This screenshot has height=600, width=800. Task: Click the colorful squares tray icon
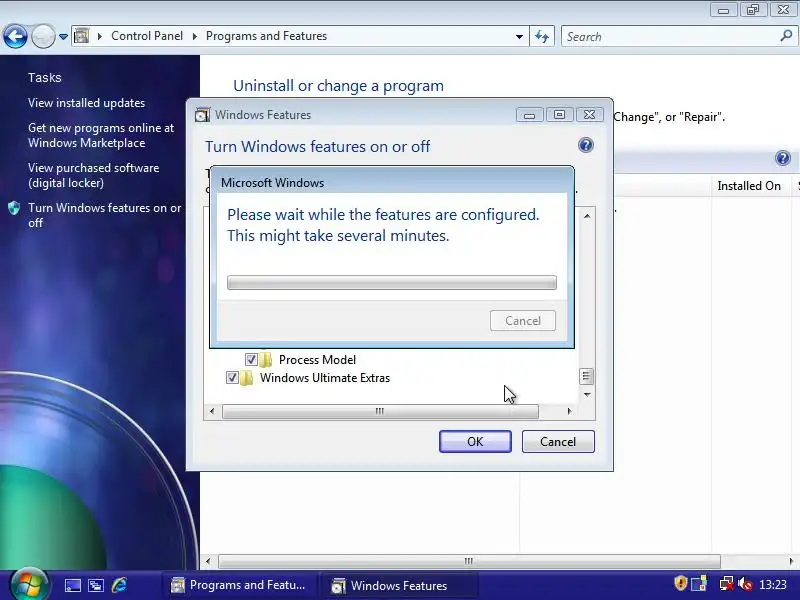(699, 583)
